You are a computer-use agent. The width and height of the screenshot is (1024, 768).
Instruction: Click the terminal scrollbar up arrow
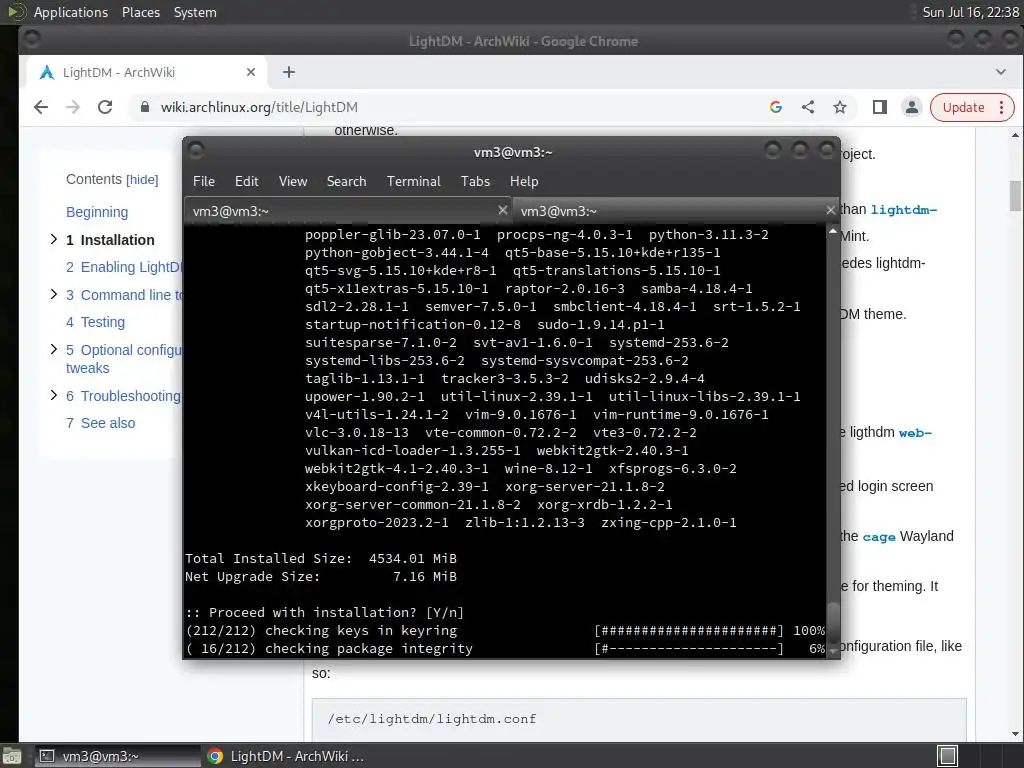click(x=833, y=231)
